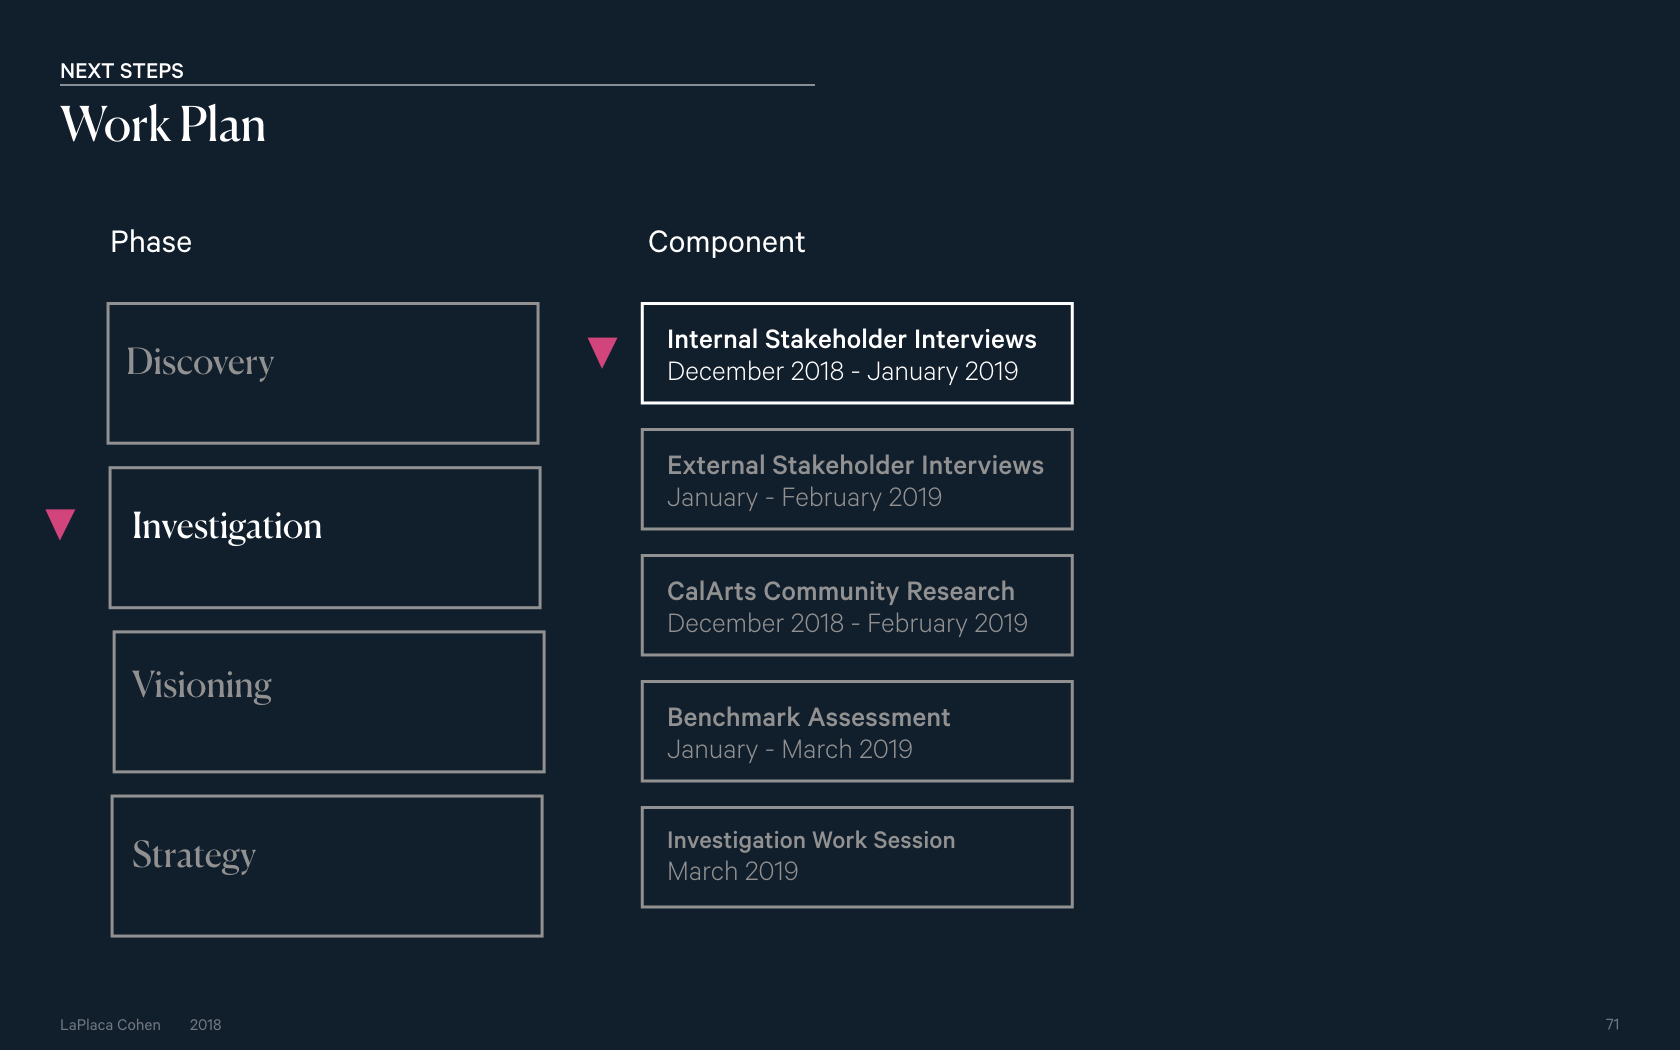Open External Stakeholder Interviews component
Image resolution: width=1680 pixels, height=1050 pixels.
coord(857,479)
